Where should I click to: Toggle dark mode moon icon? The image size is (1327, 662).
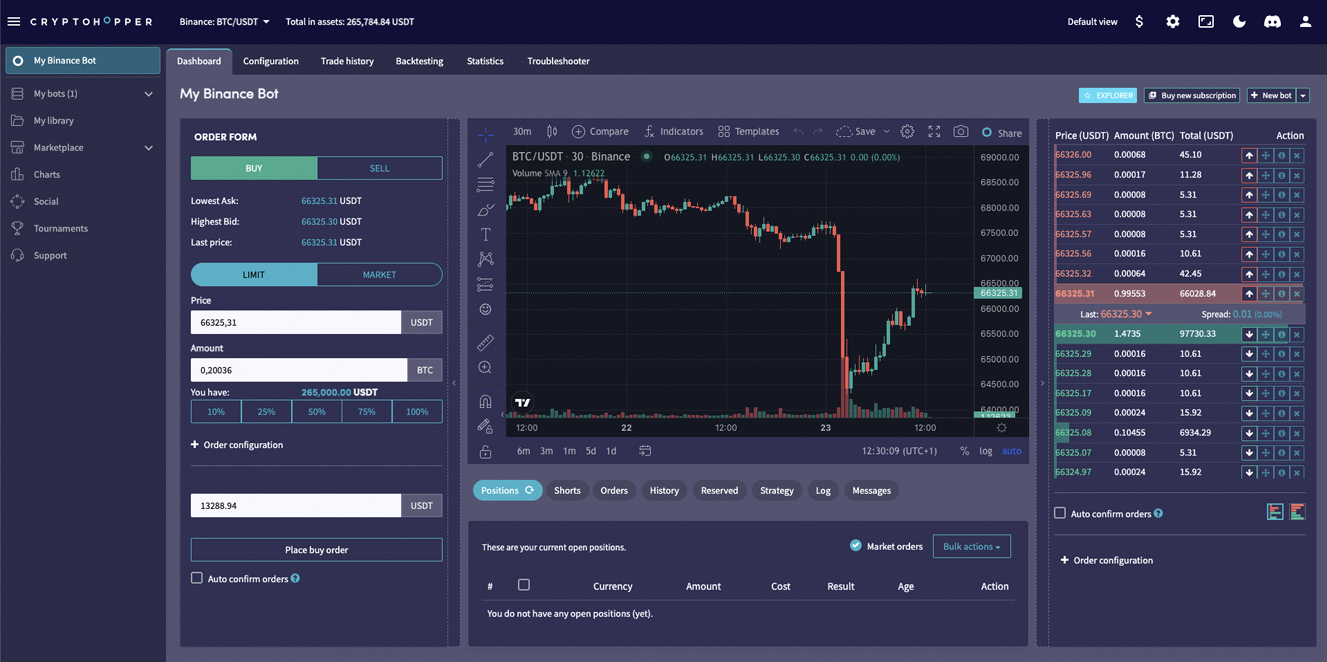pos(1239,21)
